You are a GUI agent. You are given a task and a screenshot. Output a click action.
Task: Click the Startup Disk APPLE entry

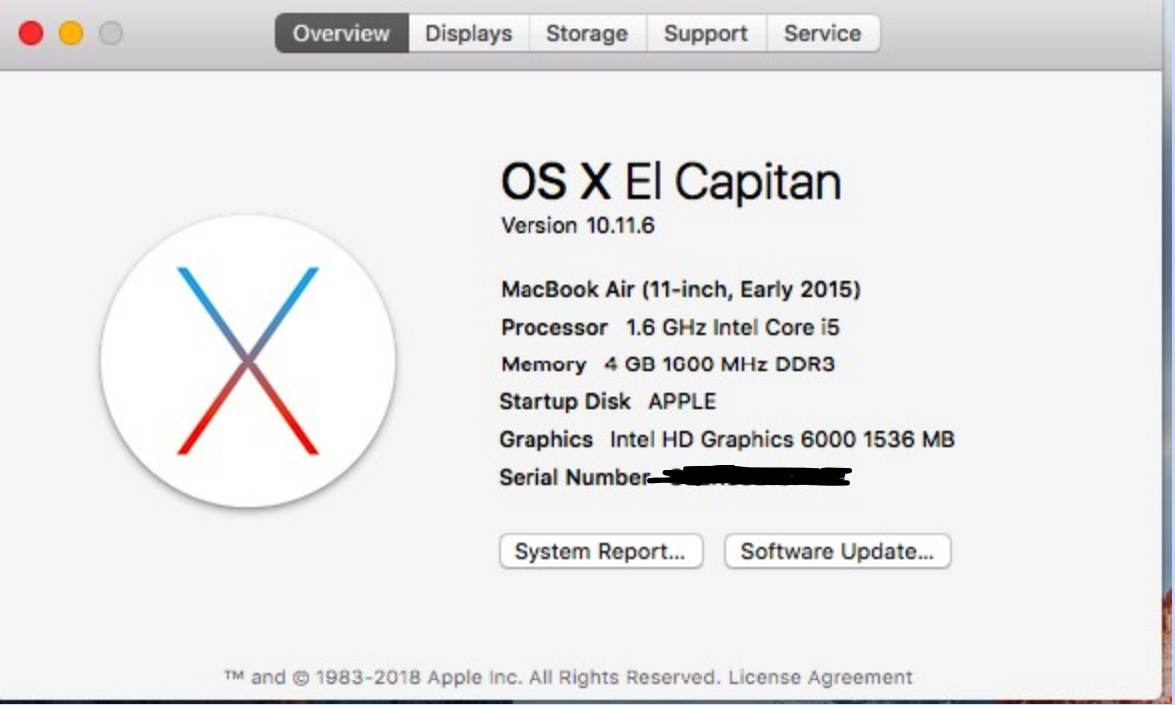pyautogui.click(x=608, y=402)
